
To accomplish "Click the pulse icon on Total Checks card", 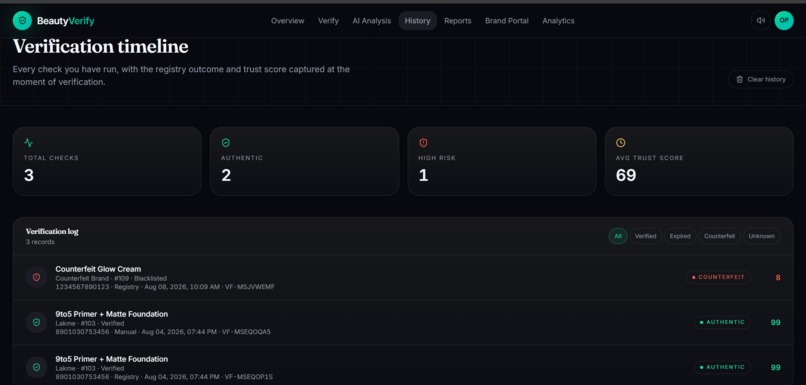I will point(28,143).
